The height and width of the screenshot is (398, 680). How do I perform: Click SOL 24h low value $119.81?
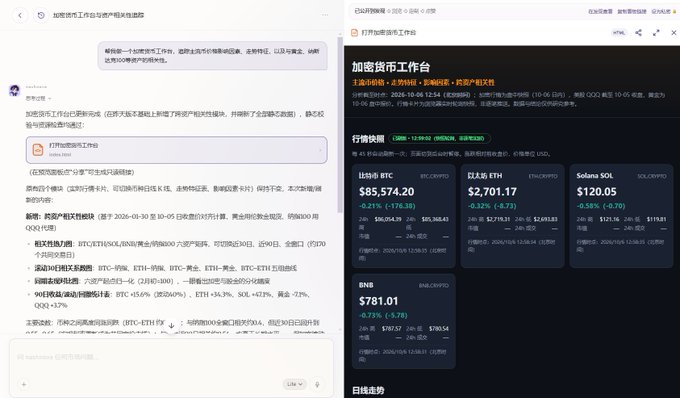pyautogui.click(x=657, y=219)
